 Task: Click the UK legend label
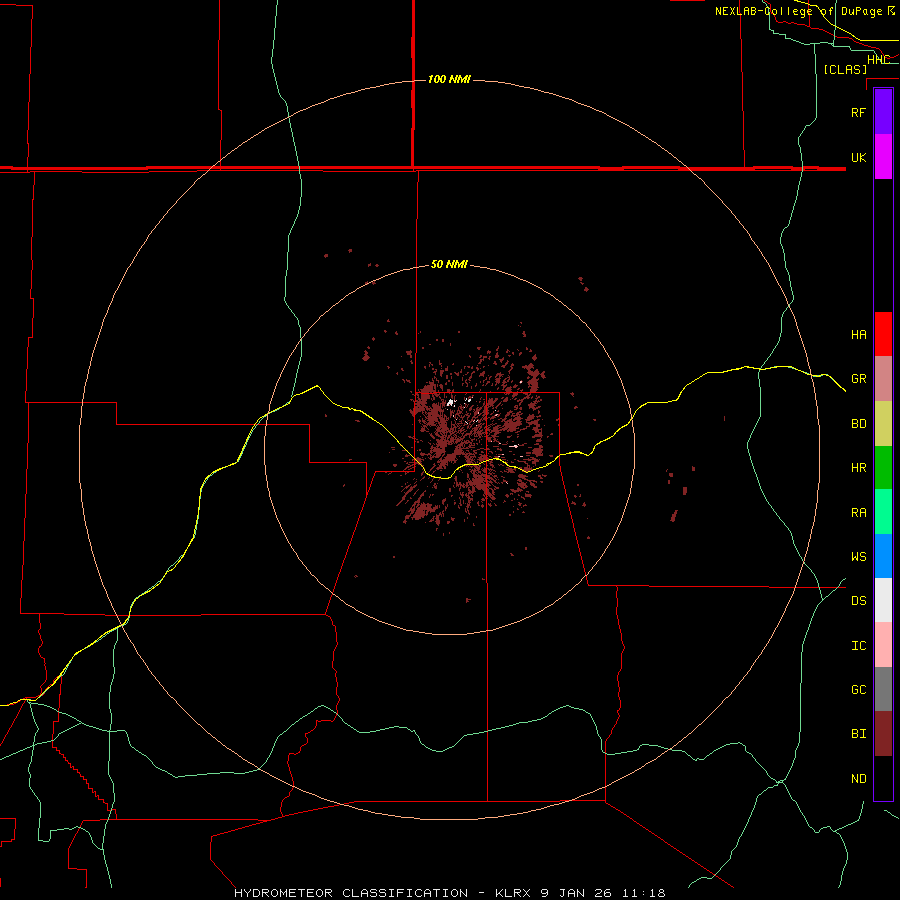click(858, 157)
